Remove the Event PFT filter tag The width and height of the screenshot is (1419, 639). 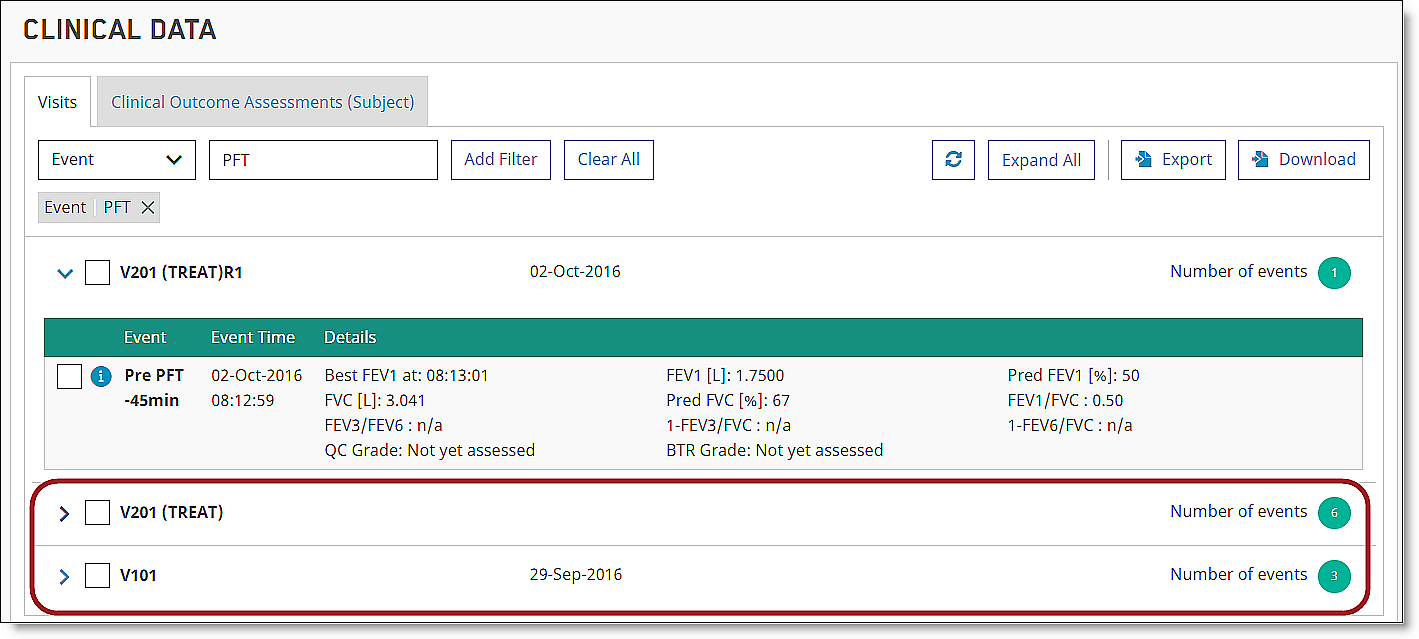tap(147, 207)
